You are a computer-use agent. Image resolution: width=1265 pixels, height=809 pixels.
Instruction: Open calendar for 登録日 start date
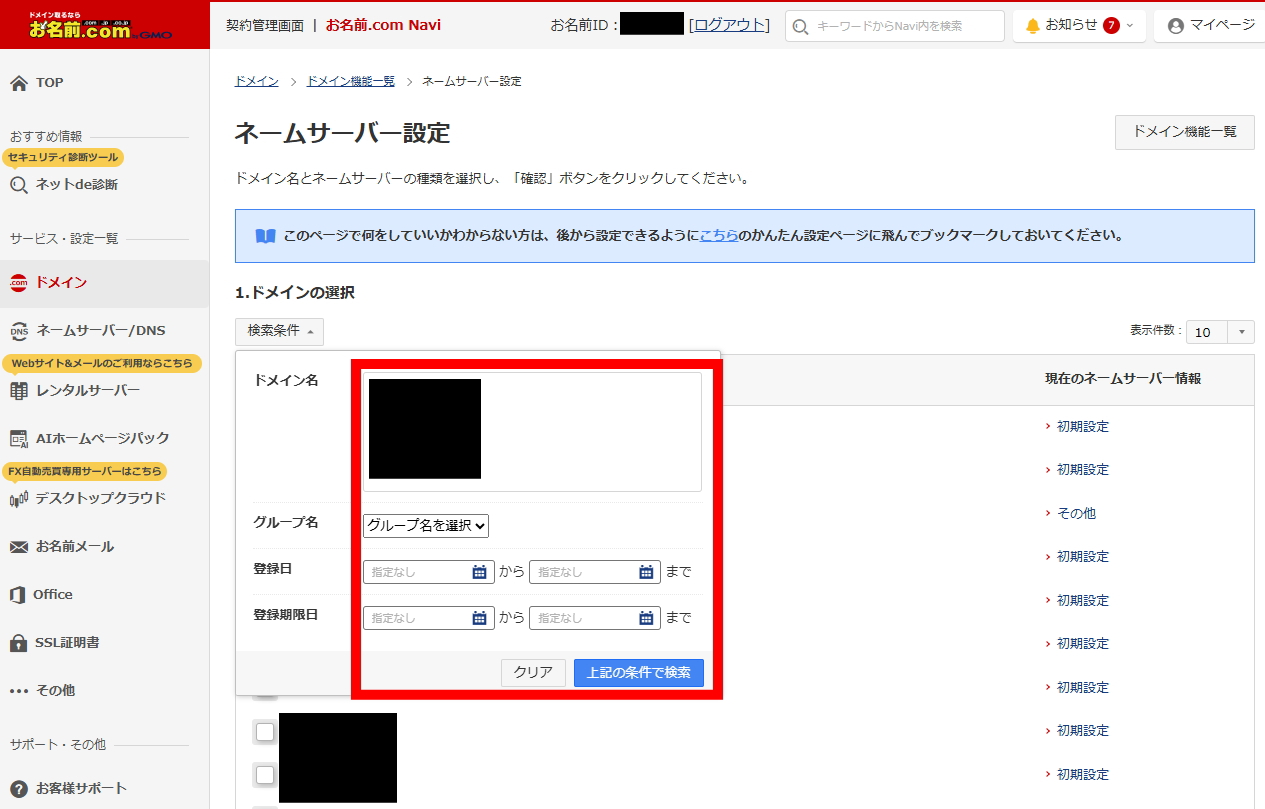click(x=479, y=572)
